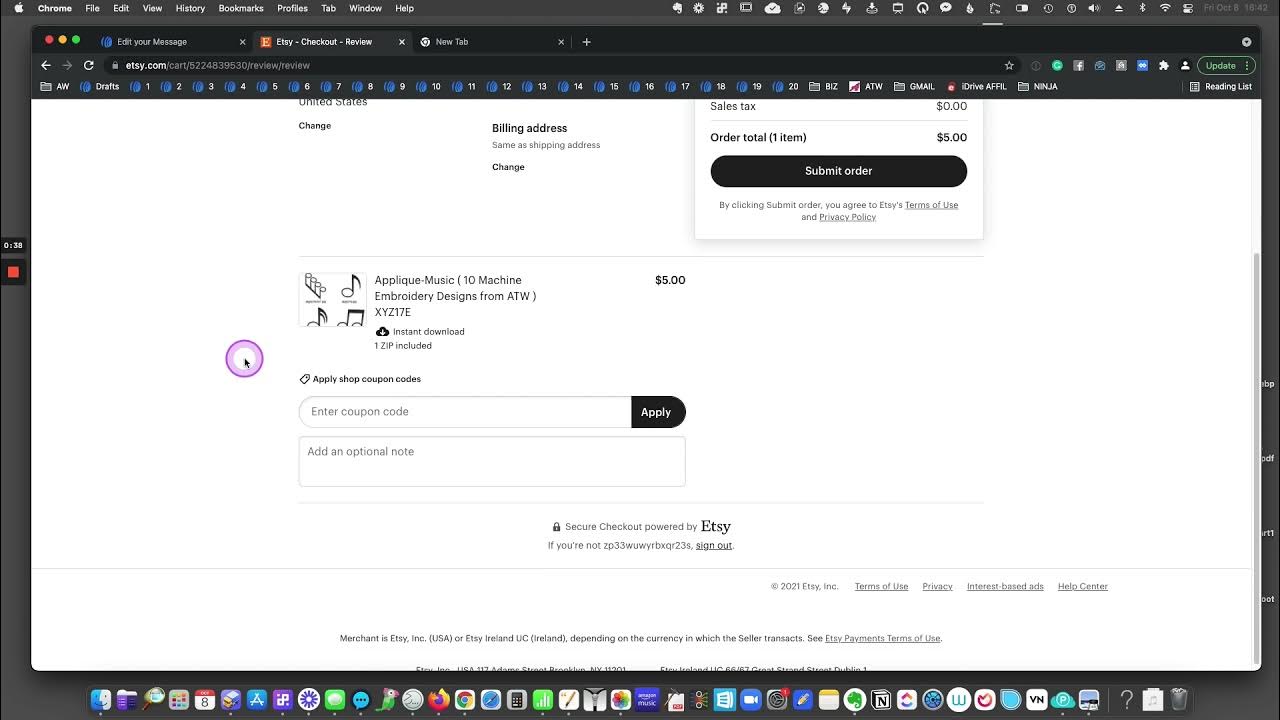Screen dimensions: 1280x720
Task: Open Control Center in the menu bar
Action: tap(1187, 8)
